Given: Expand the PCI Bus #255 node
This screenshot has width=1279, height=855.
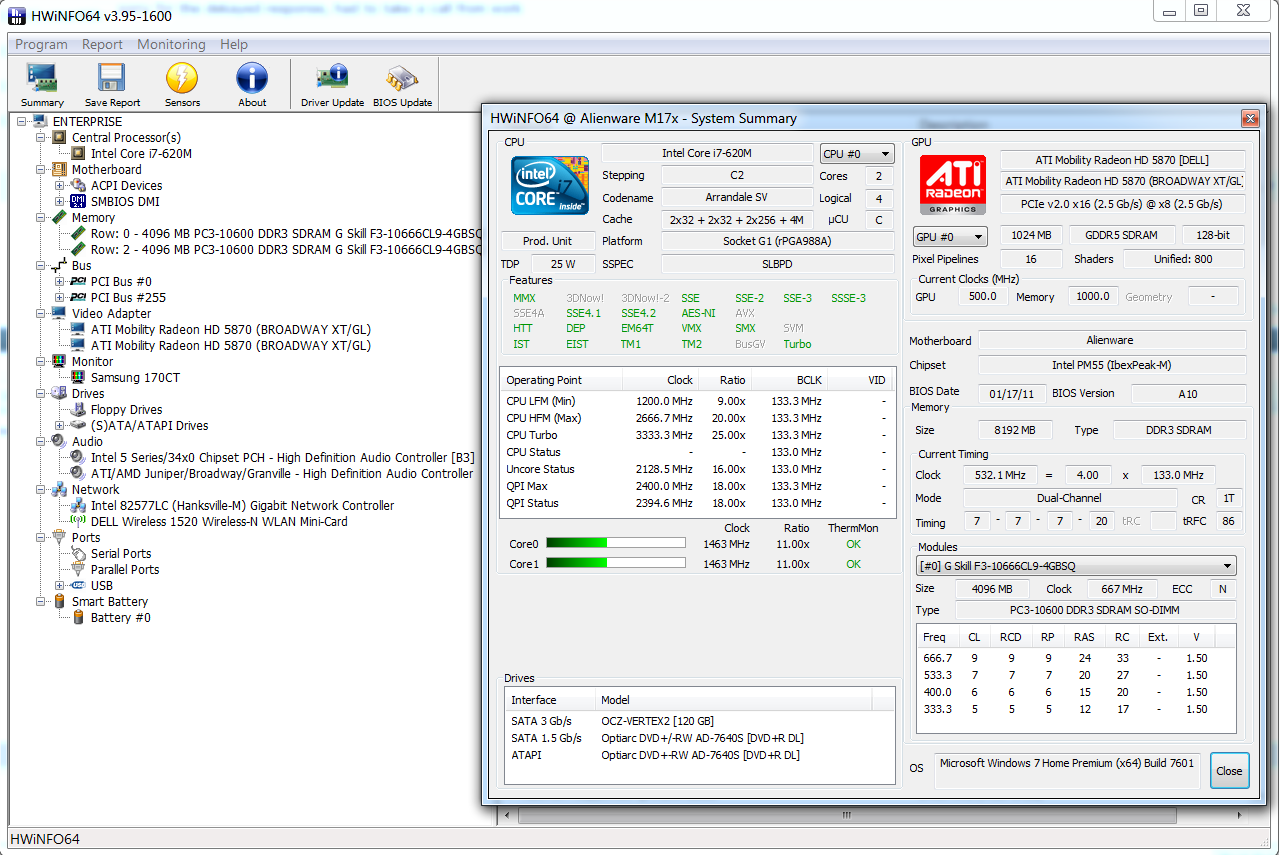Looking at the screenshot, I should [x=60, y=297].
